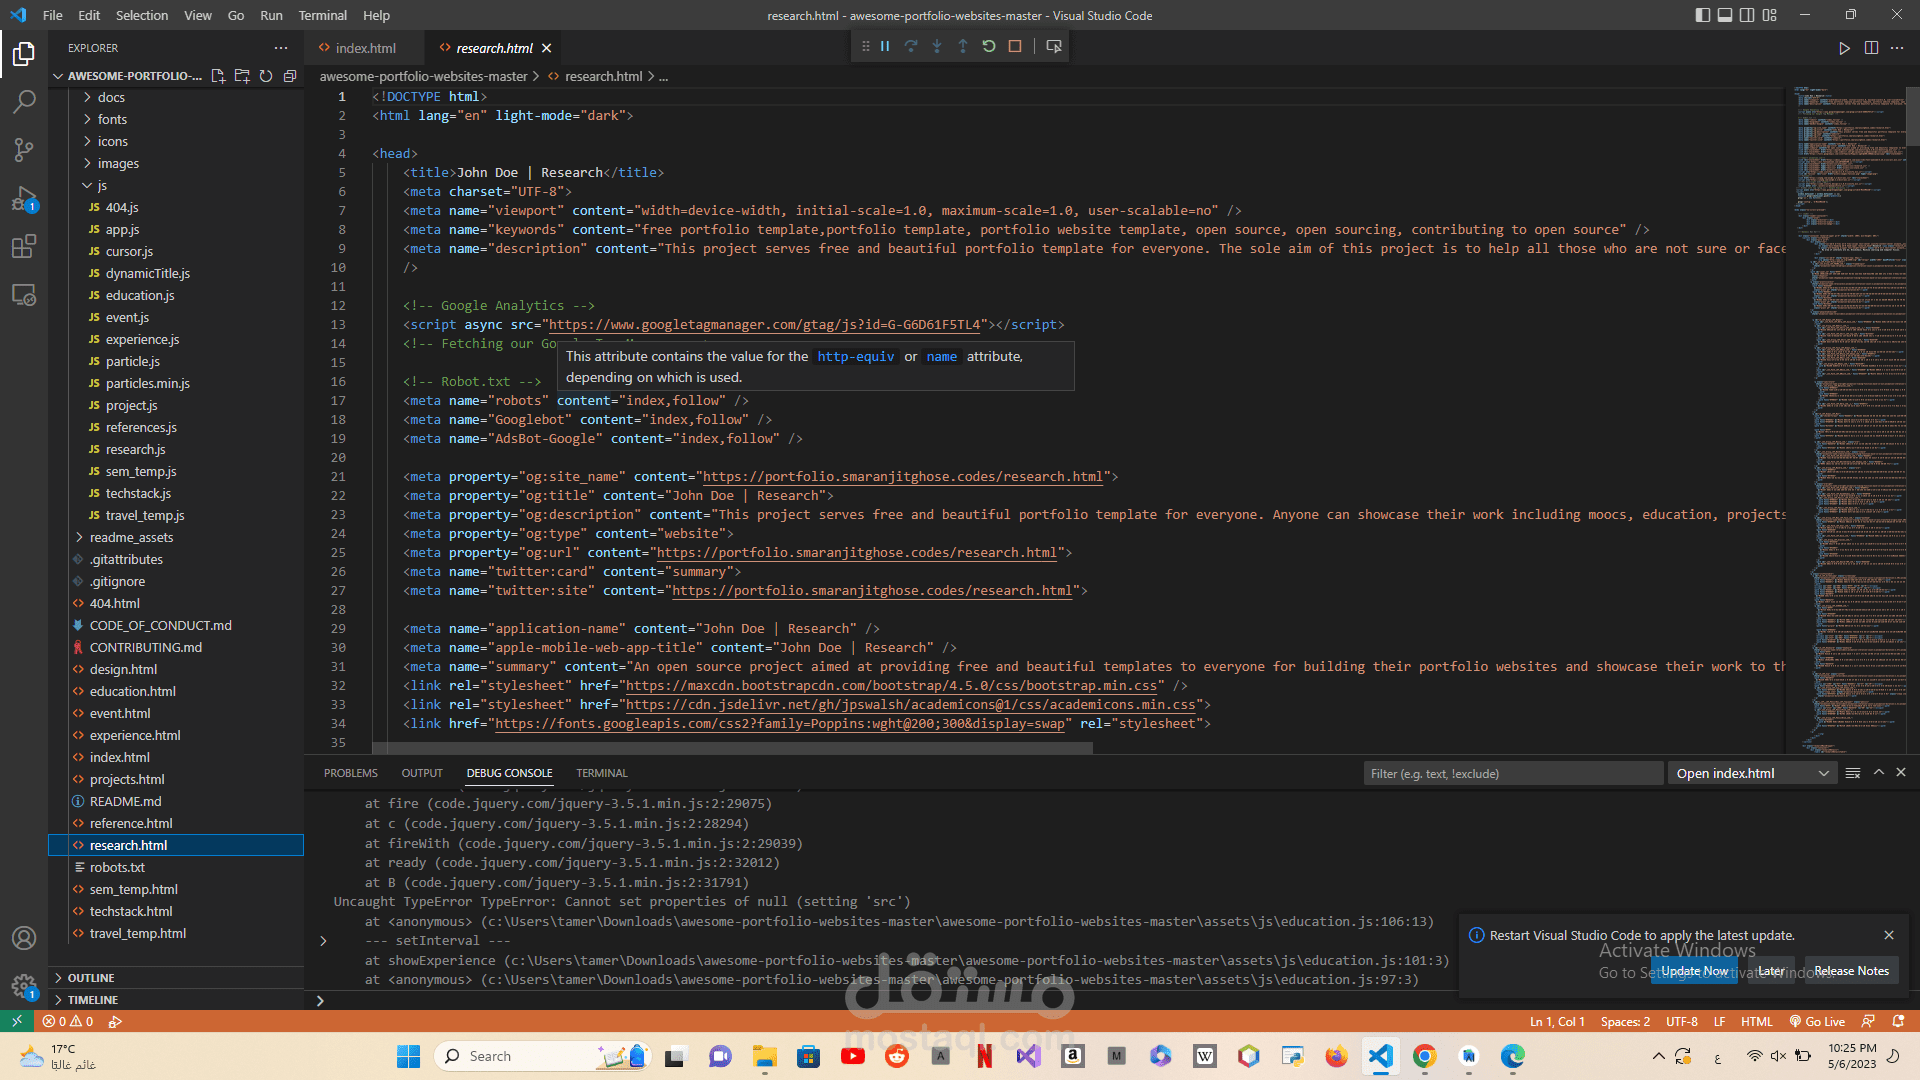1920x1080 pixels.
Task: Restart the debug session
Action: pos(989,47)
